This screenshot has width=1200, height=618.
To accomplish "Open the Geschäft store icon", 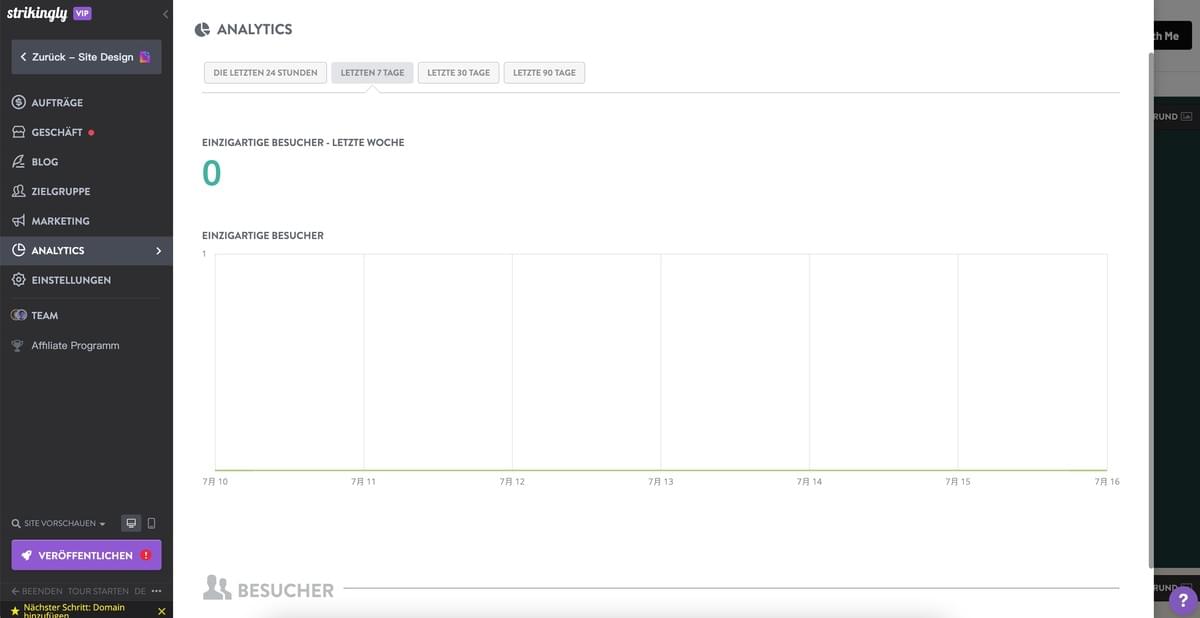I will click(x=18, y=132).
